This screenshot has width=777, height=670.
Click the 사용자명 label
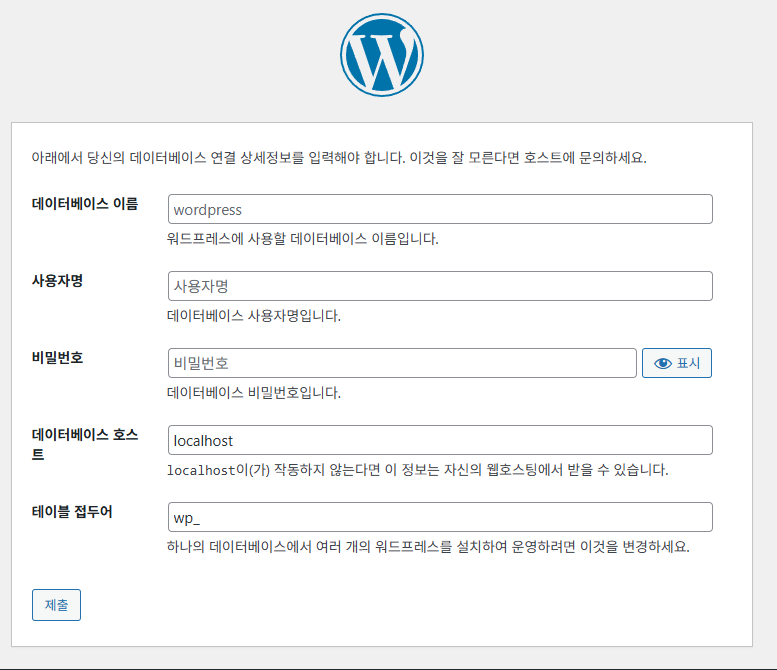(57, 280)
